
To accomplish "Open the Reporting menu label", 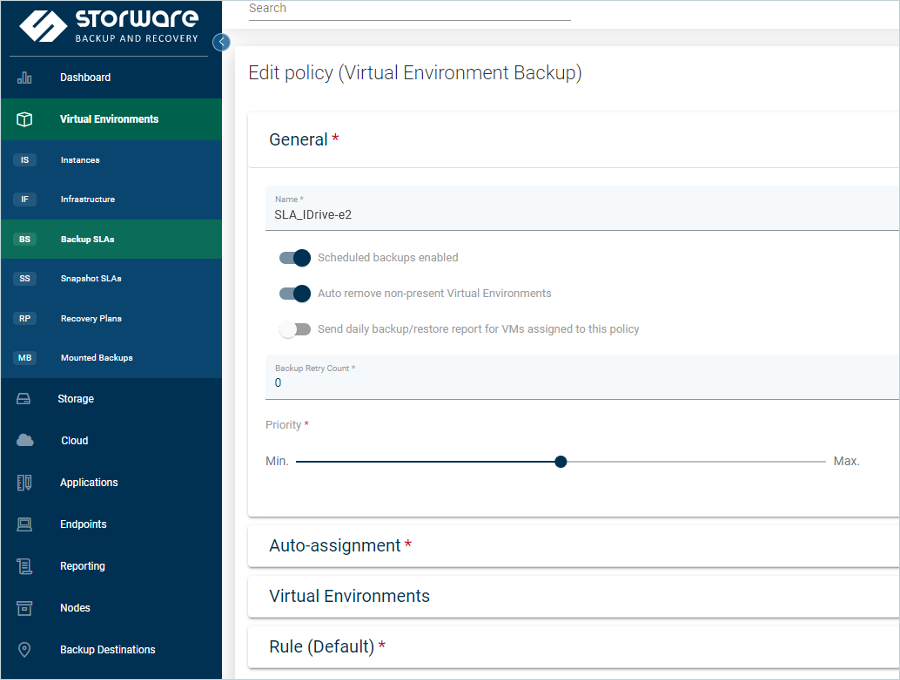I will (x=83, y=566).
